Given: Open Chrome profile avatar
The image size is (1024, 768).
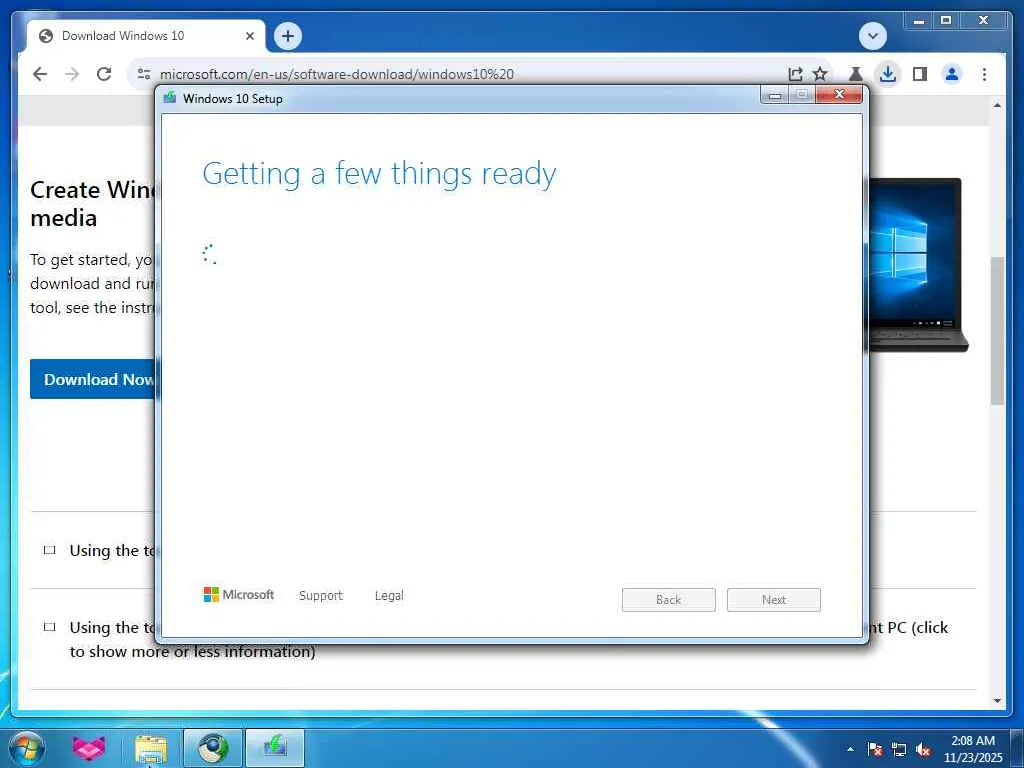Looking at the screenshot, I should coord(952,74).
